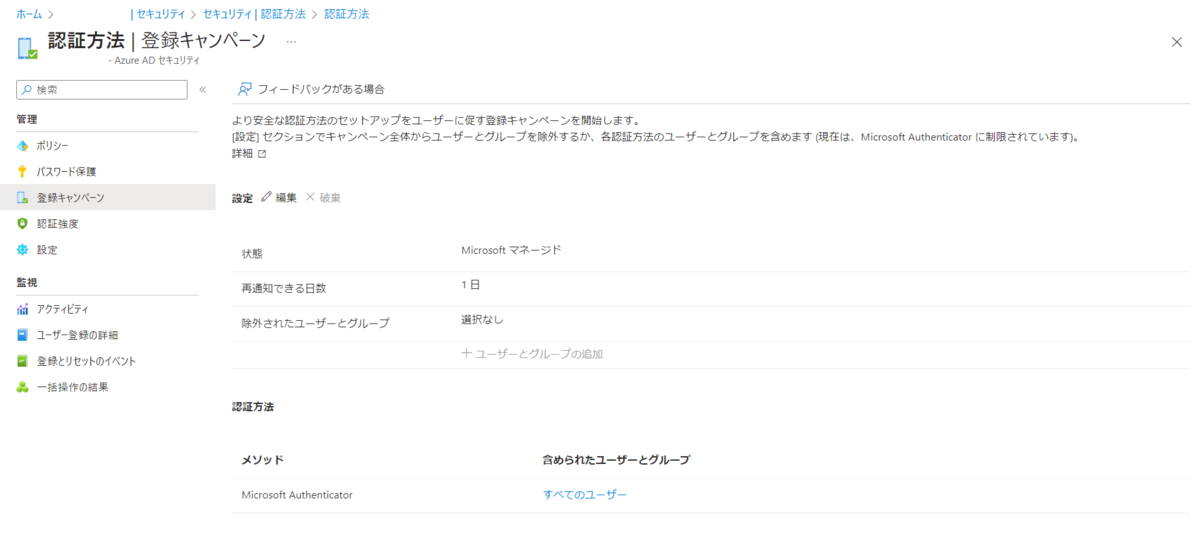Click the ユーザー登録の詳細 icon
The width and height of the screenshot is (1200, 544).
click(x=23, y=335)
